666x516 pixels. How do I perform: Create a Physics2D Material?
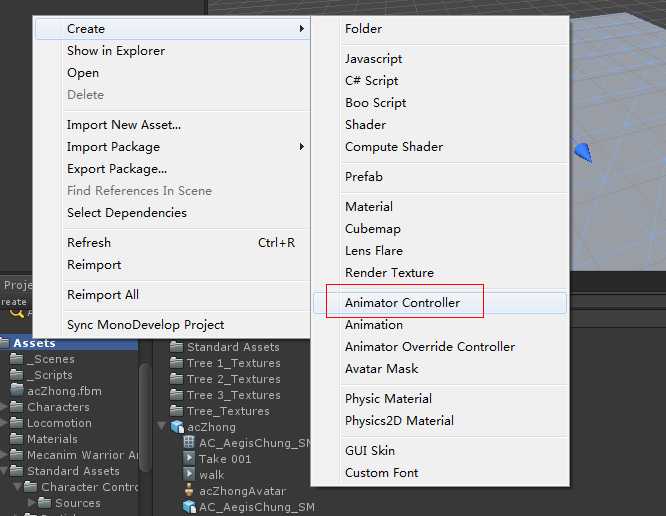tap(399, 421)
